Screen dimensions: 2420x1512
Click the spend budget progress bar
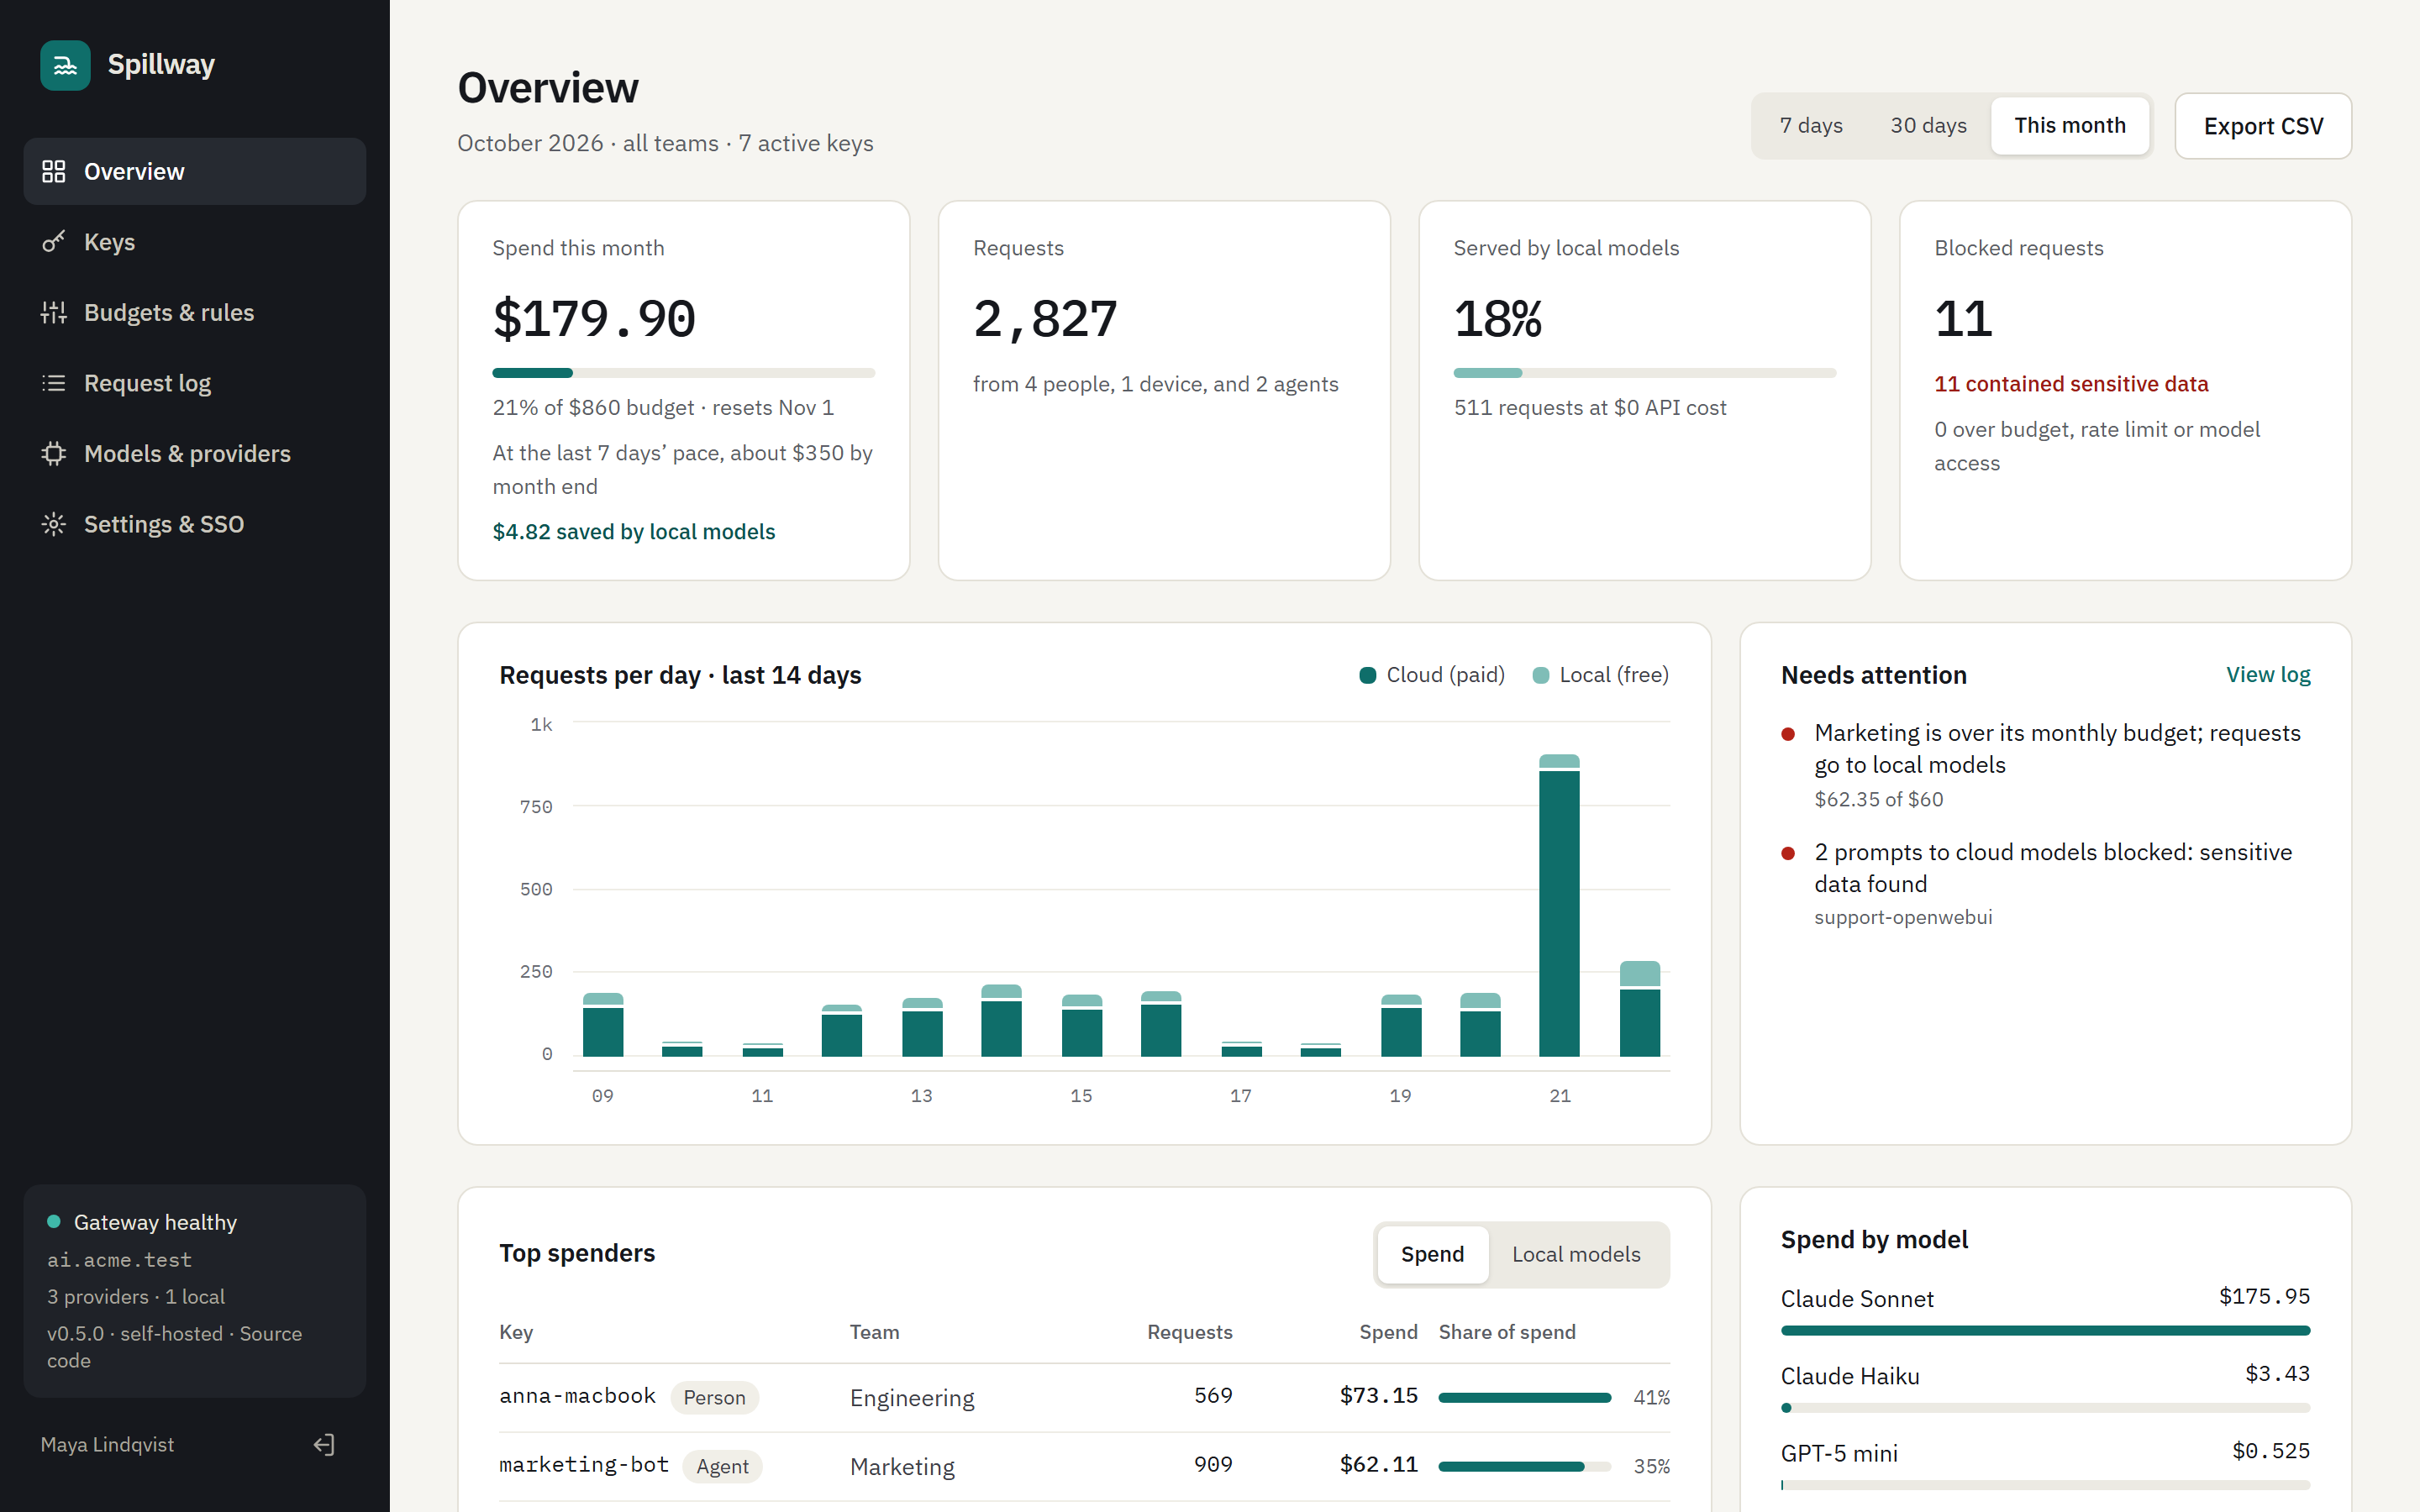coord(684,373)
